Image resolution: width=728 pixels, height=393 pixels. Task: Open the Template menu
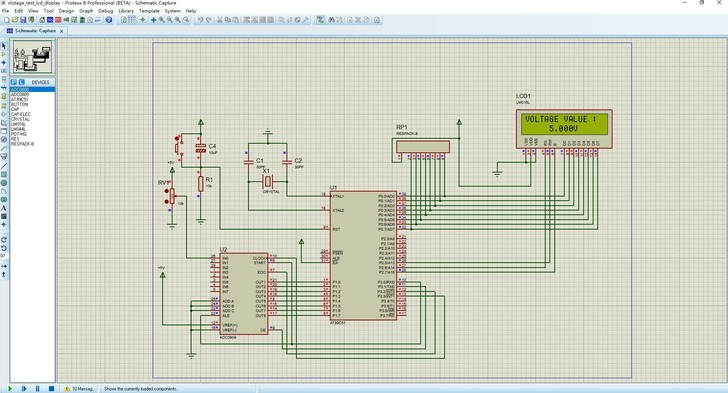point(149,11)
